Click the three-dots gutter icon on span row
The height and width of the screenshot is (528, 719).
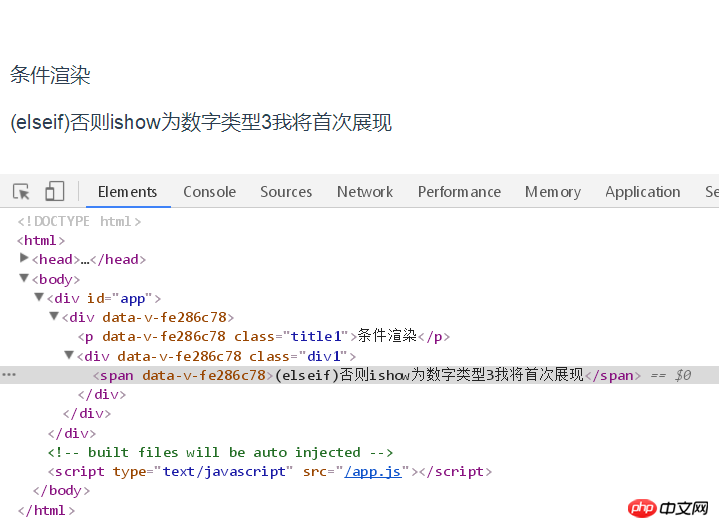tap(9, 375)
